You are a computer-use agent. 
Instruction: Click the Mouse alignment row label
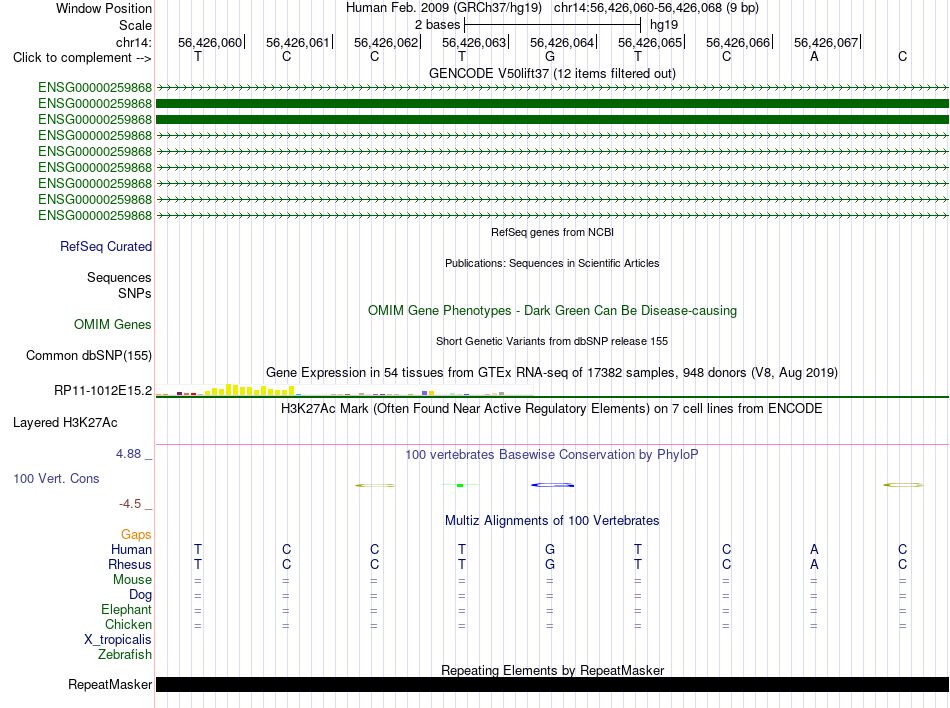pos(132,580)
